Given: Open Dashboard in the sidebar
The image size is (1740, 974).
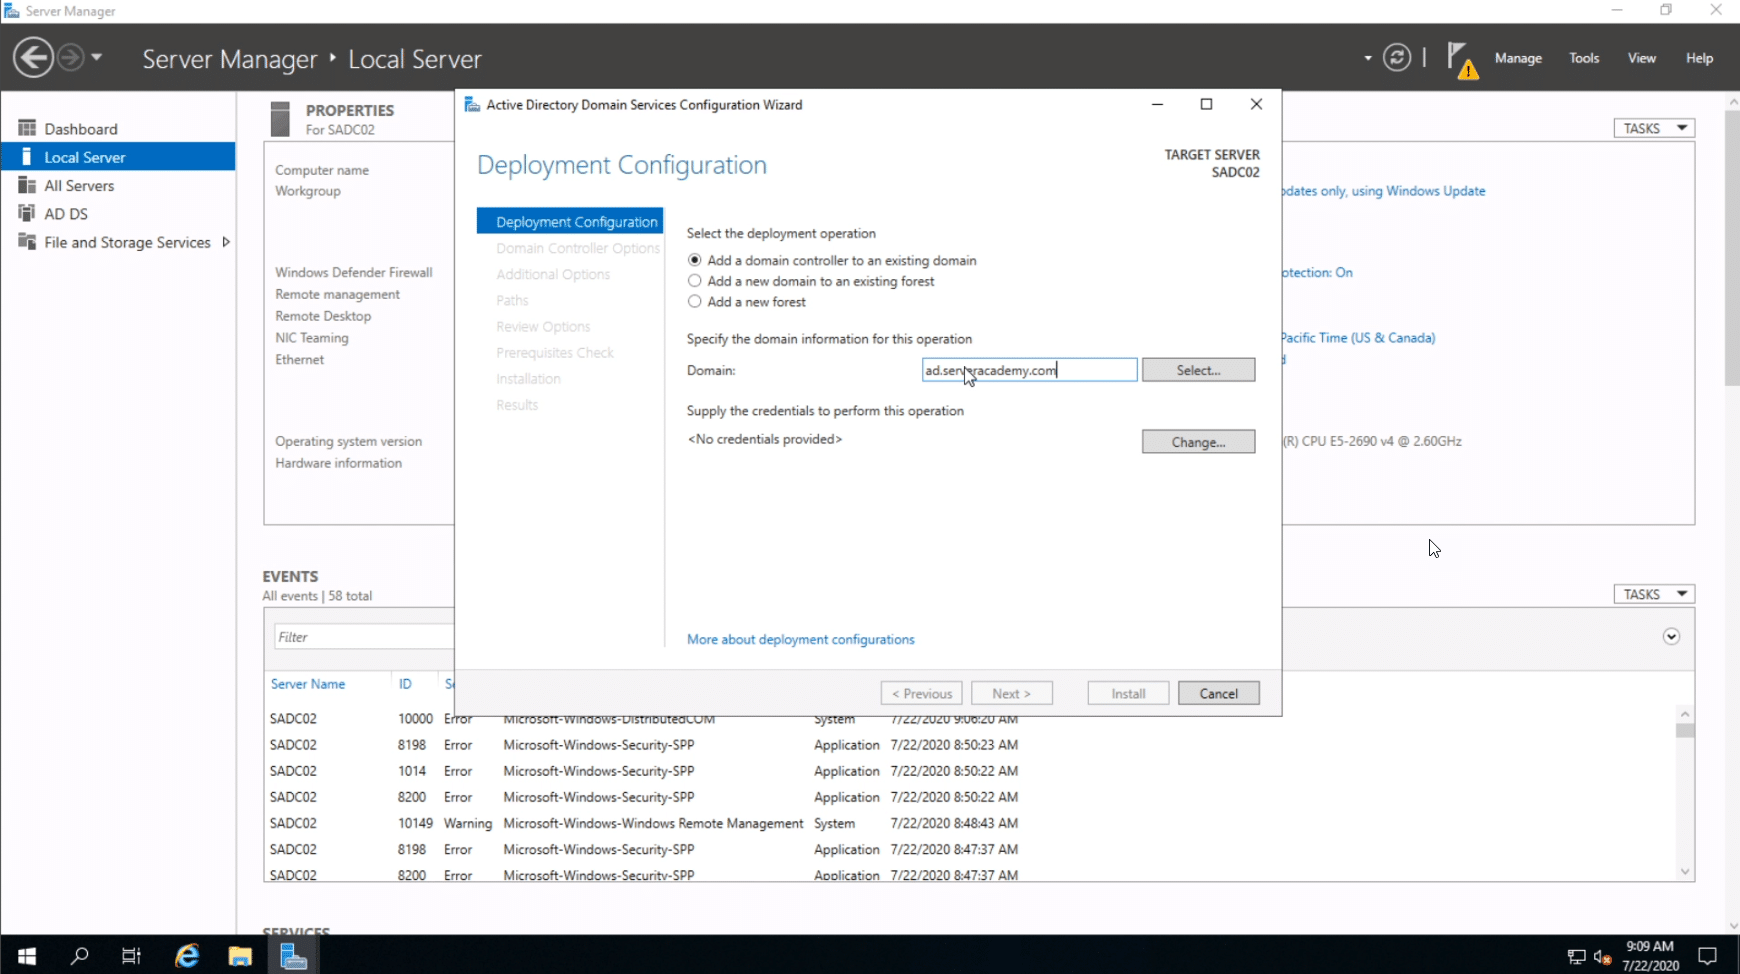Looking at the screenshot, I should [x=80, y=129].
